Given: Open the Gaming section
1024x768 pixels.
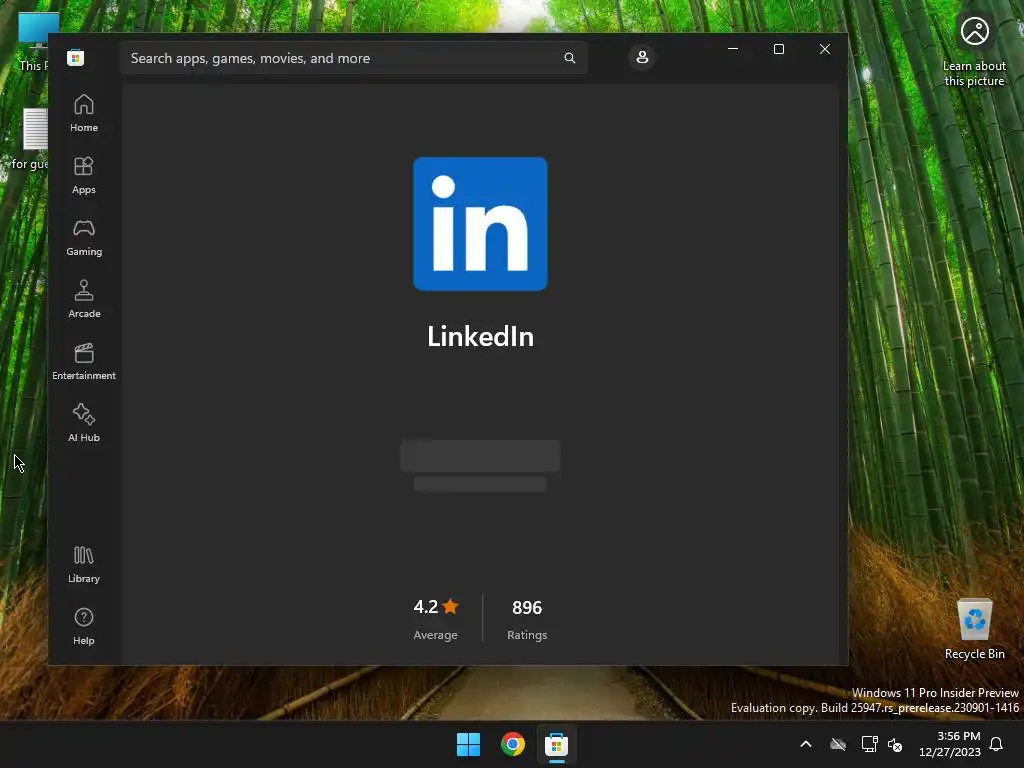Looking at the screenshot, I should tap(84, 237).
